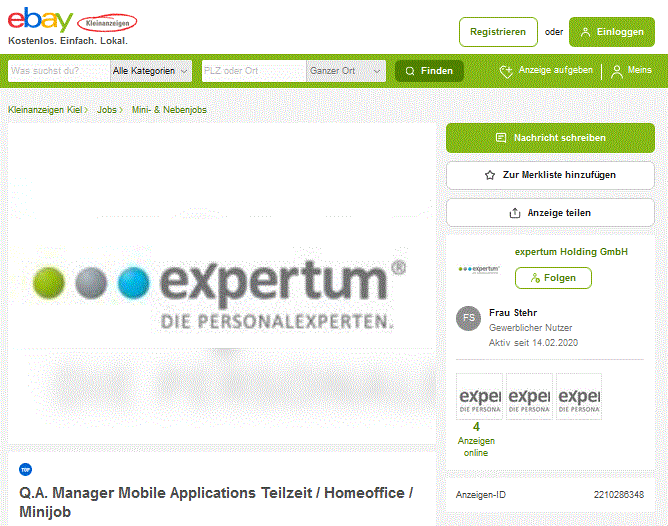Expand the Ganzer Ort radius dropdown
Viewport: 668px width, 526px height.
[x=346, y=71]
